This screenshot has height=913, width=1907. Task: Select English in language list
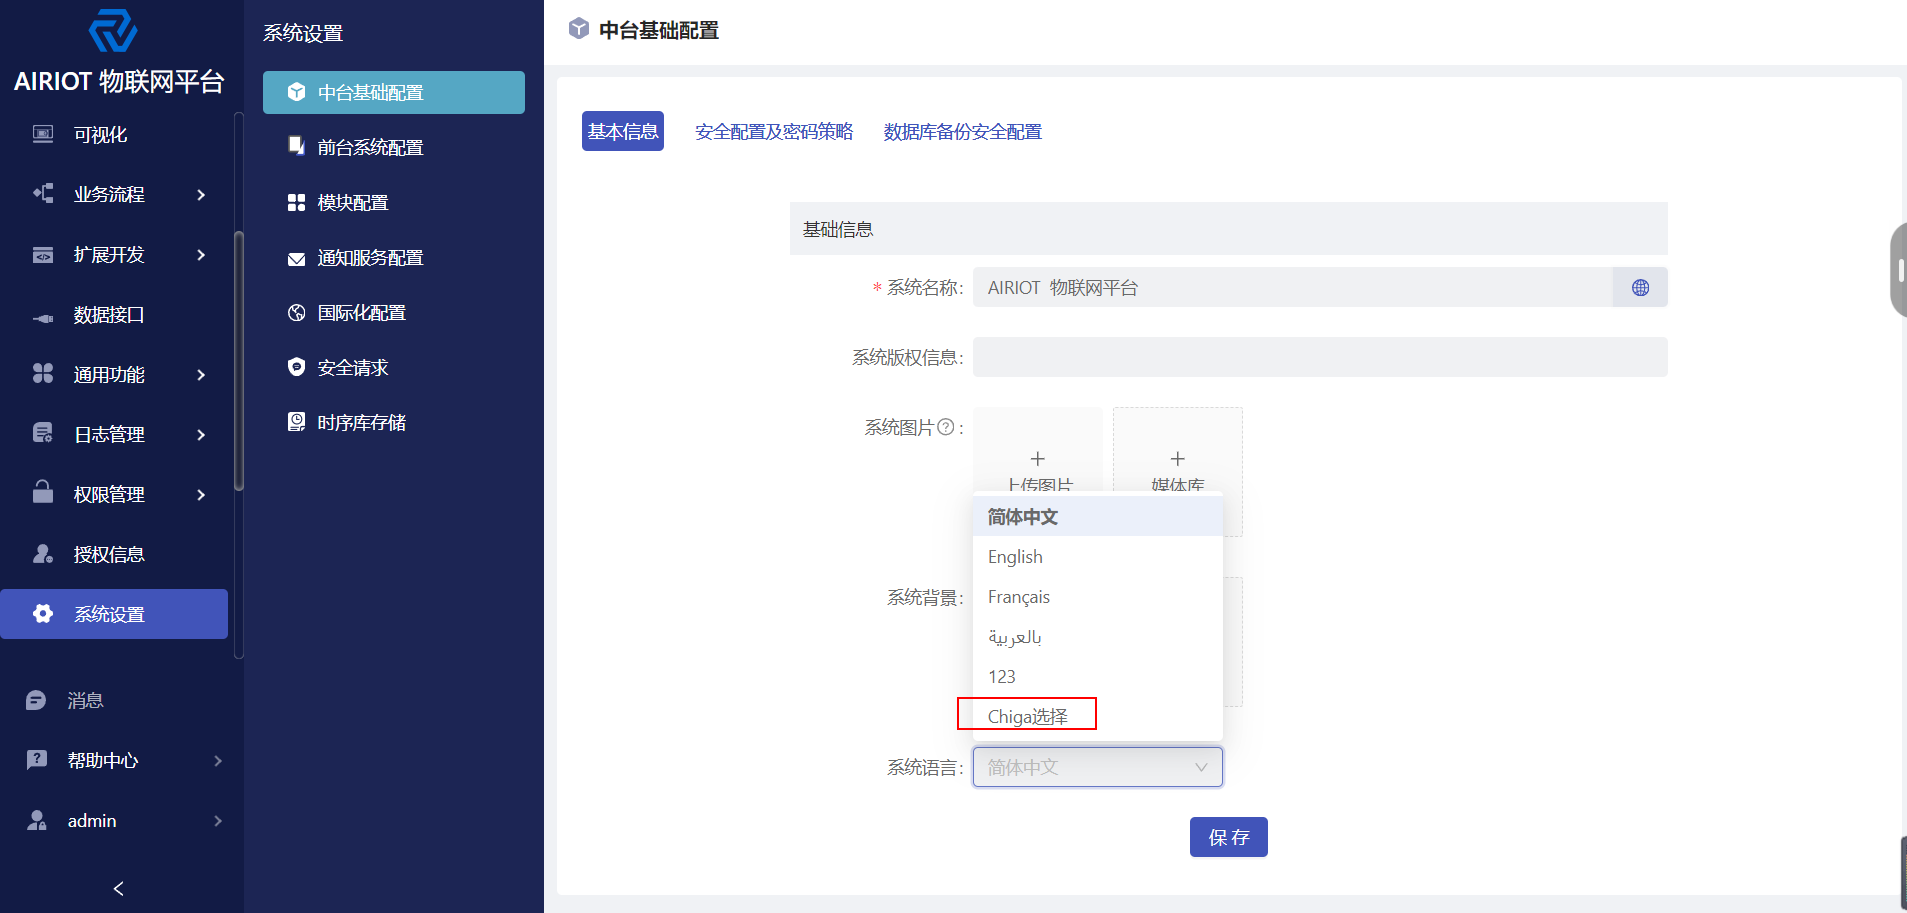(1097, 556)
